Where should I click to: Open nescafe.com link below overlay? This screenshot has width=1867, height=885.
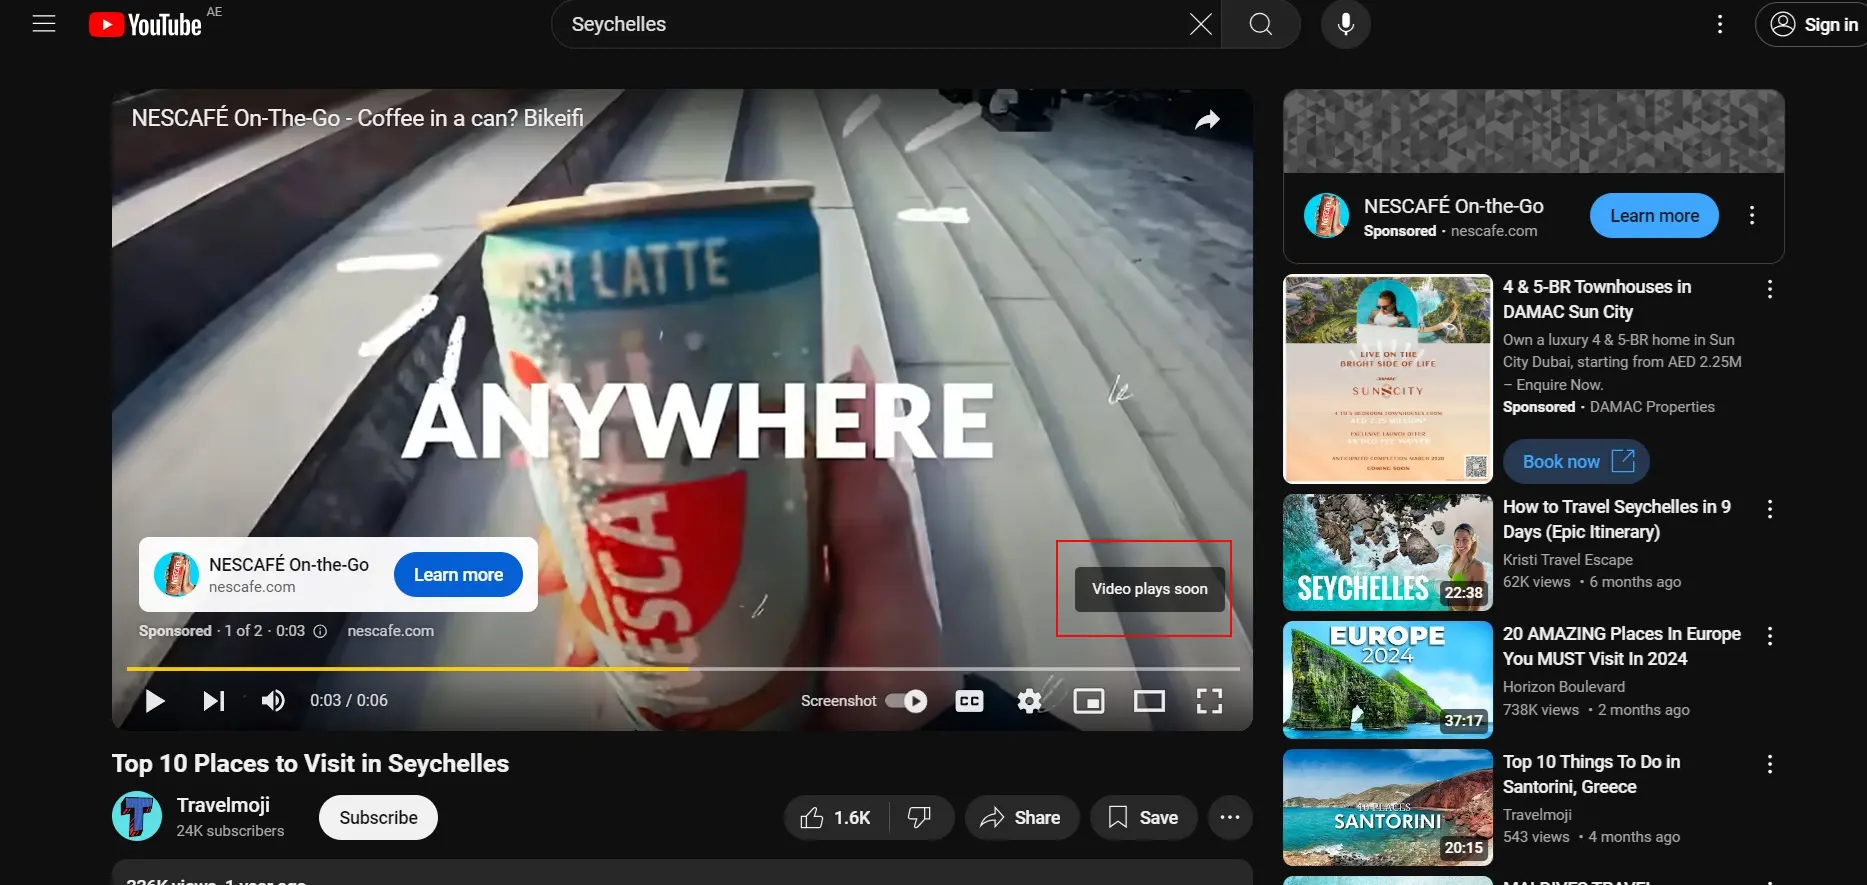click(x=390, y=631)
